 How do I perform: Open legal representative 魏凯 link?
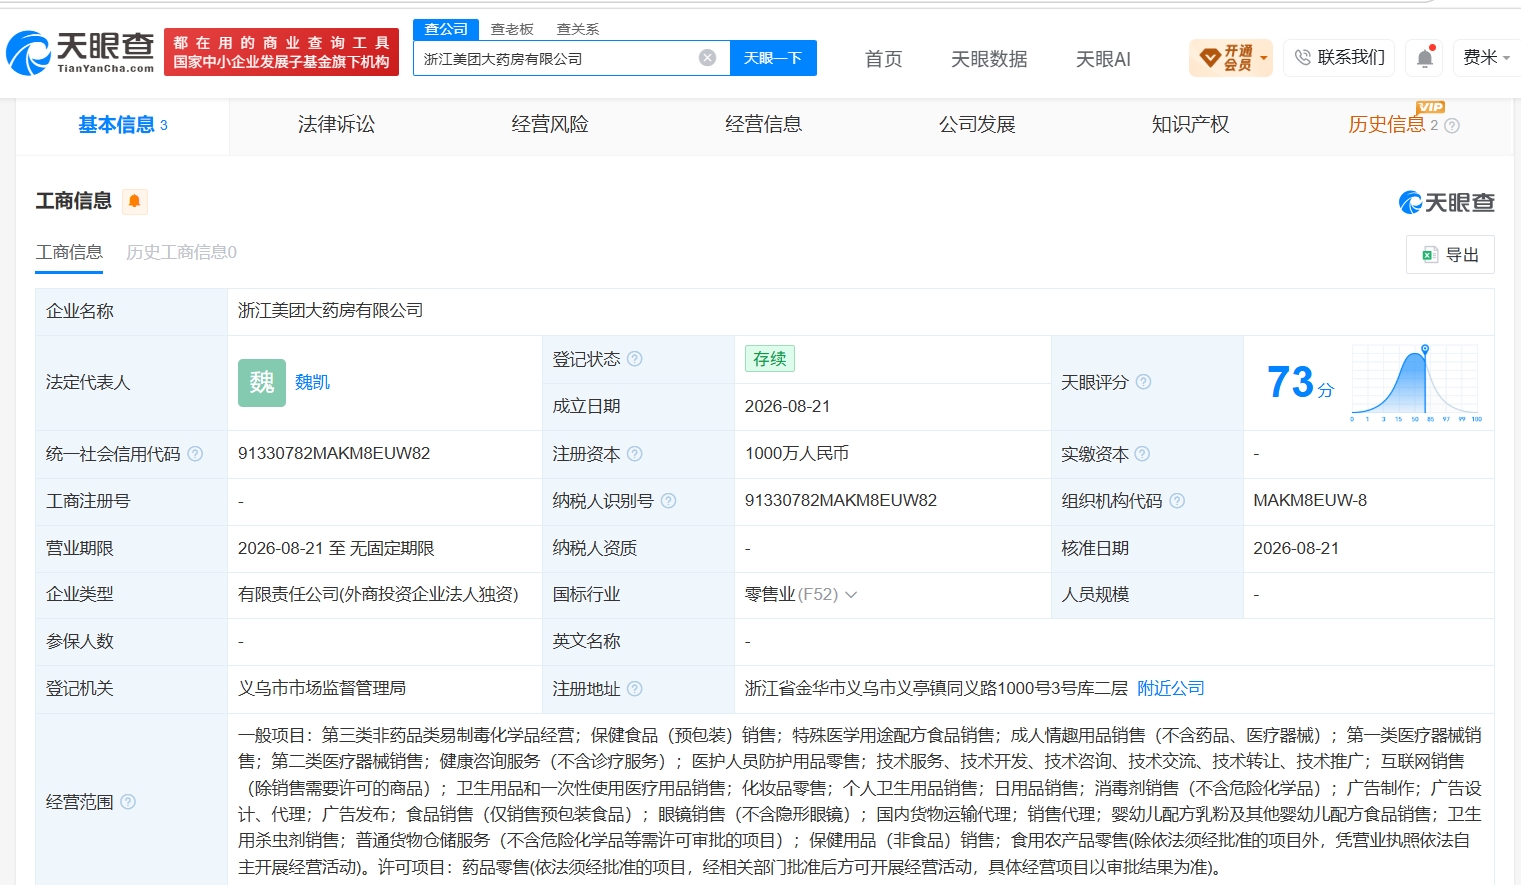[312, 382]
